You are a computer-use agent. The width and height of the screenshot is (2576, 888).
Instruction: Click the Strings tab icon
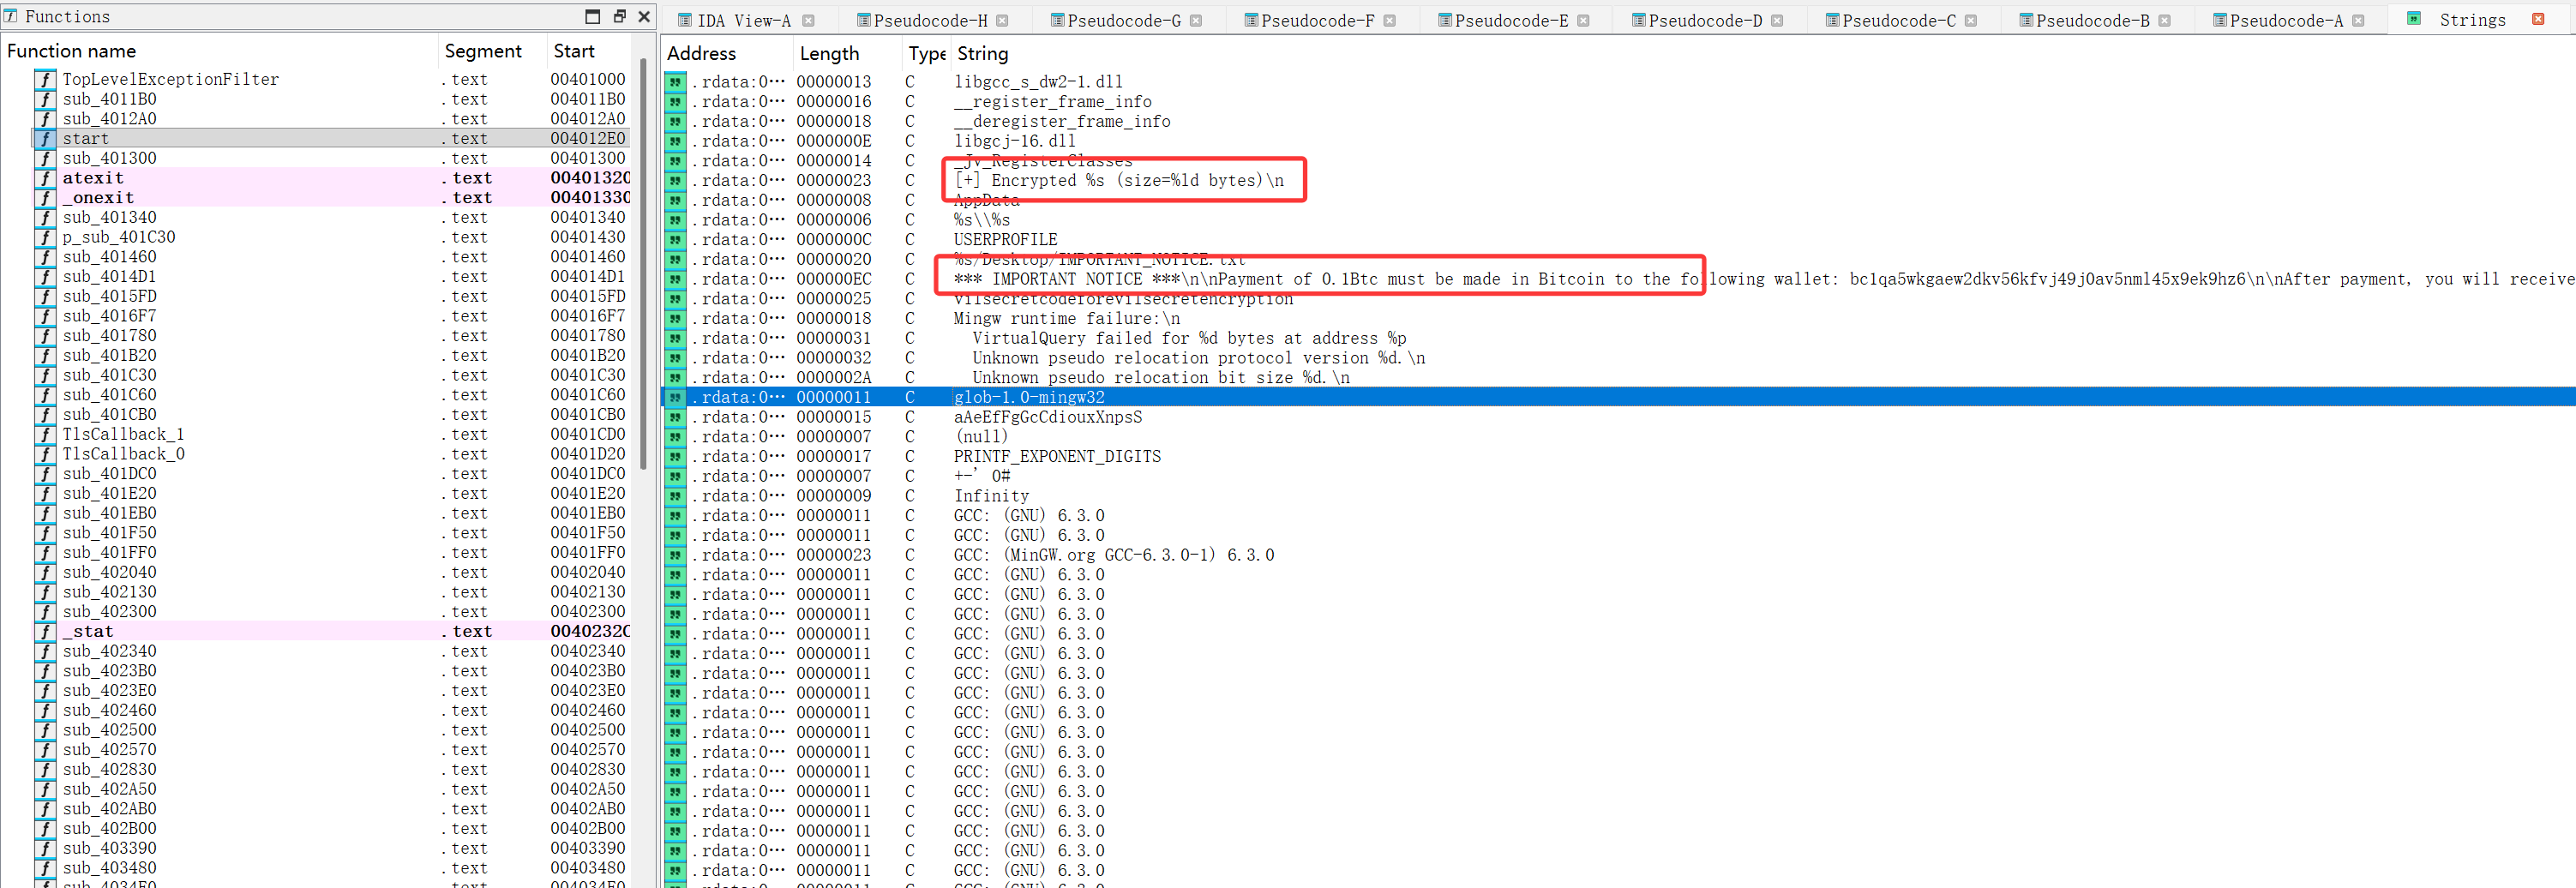2413,19
